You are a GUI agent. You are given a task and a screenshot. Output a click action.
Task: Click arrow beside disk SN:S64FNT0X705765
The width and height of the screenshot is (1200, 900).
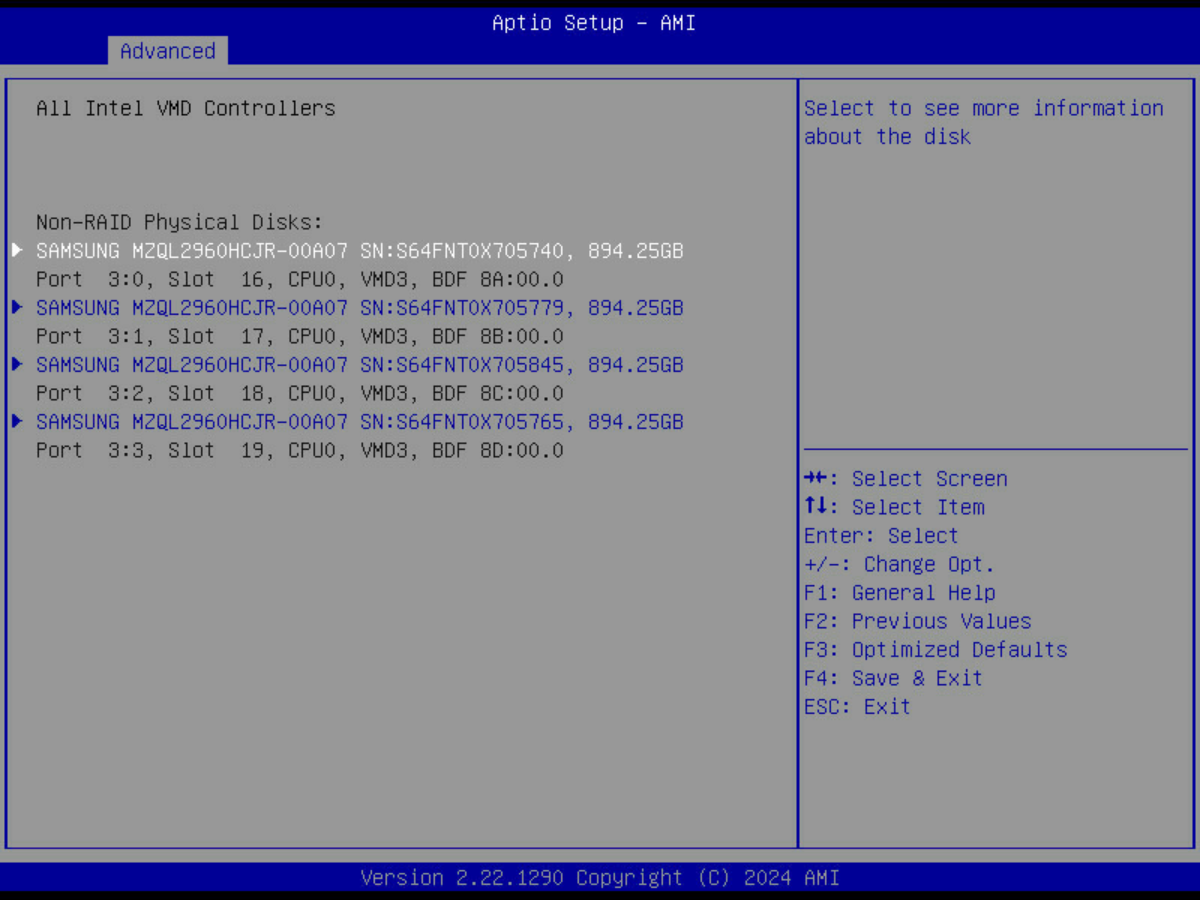click(x=17, y=421)
